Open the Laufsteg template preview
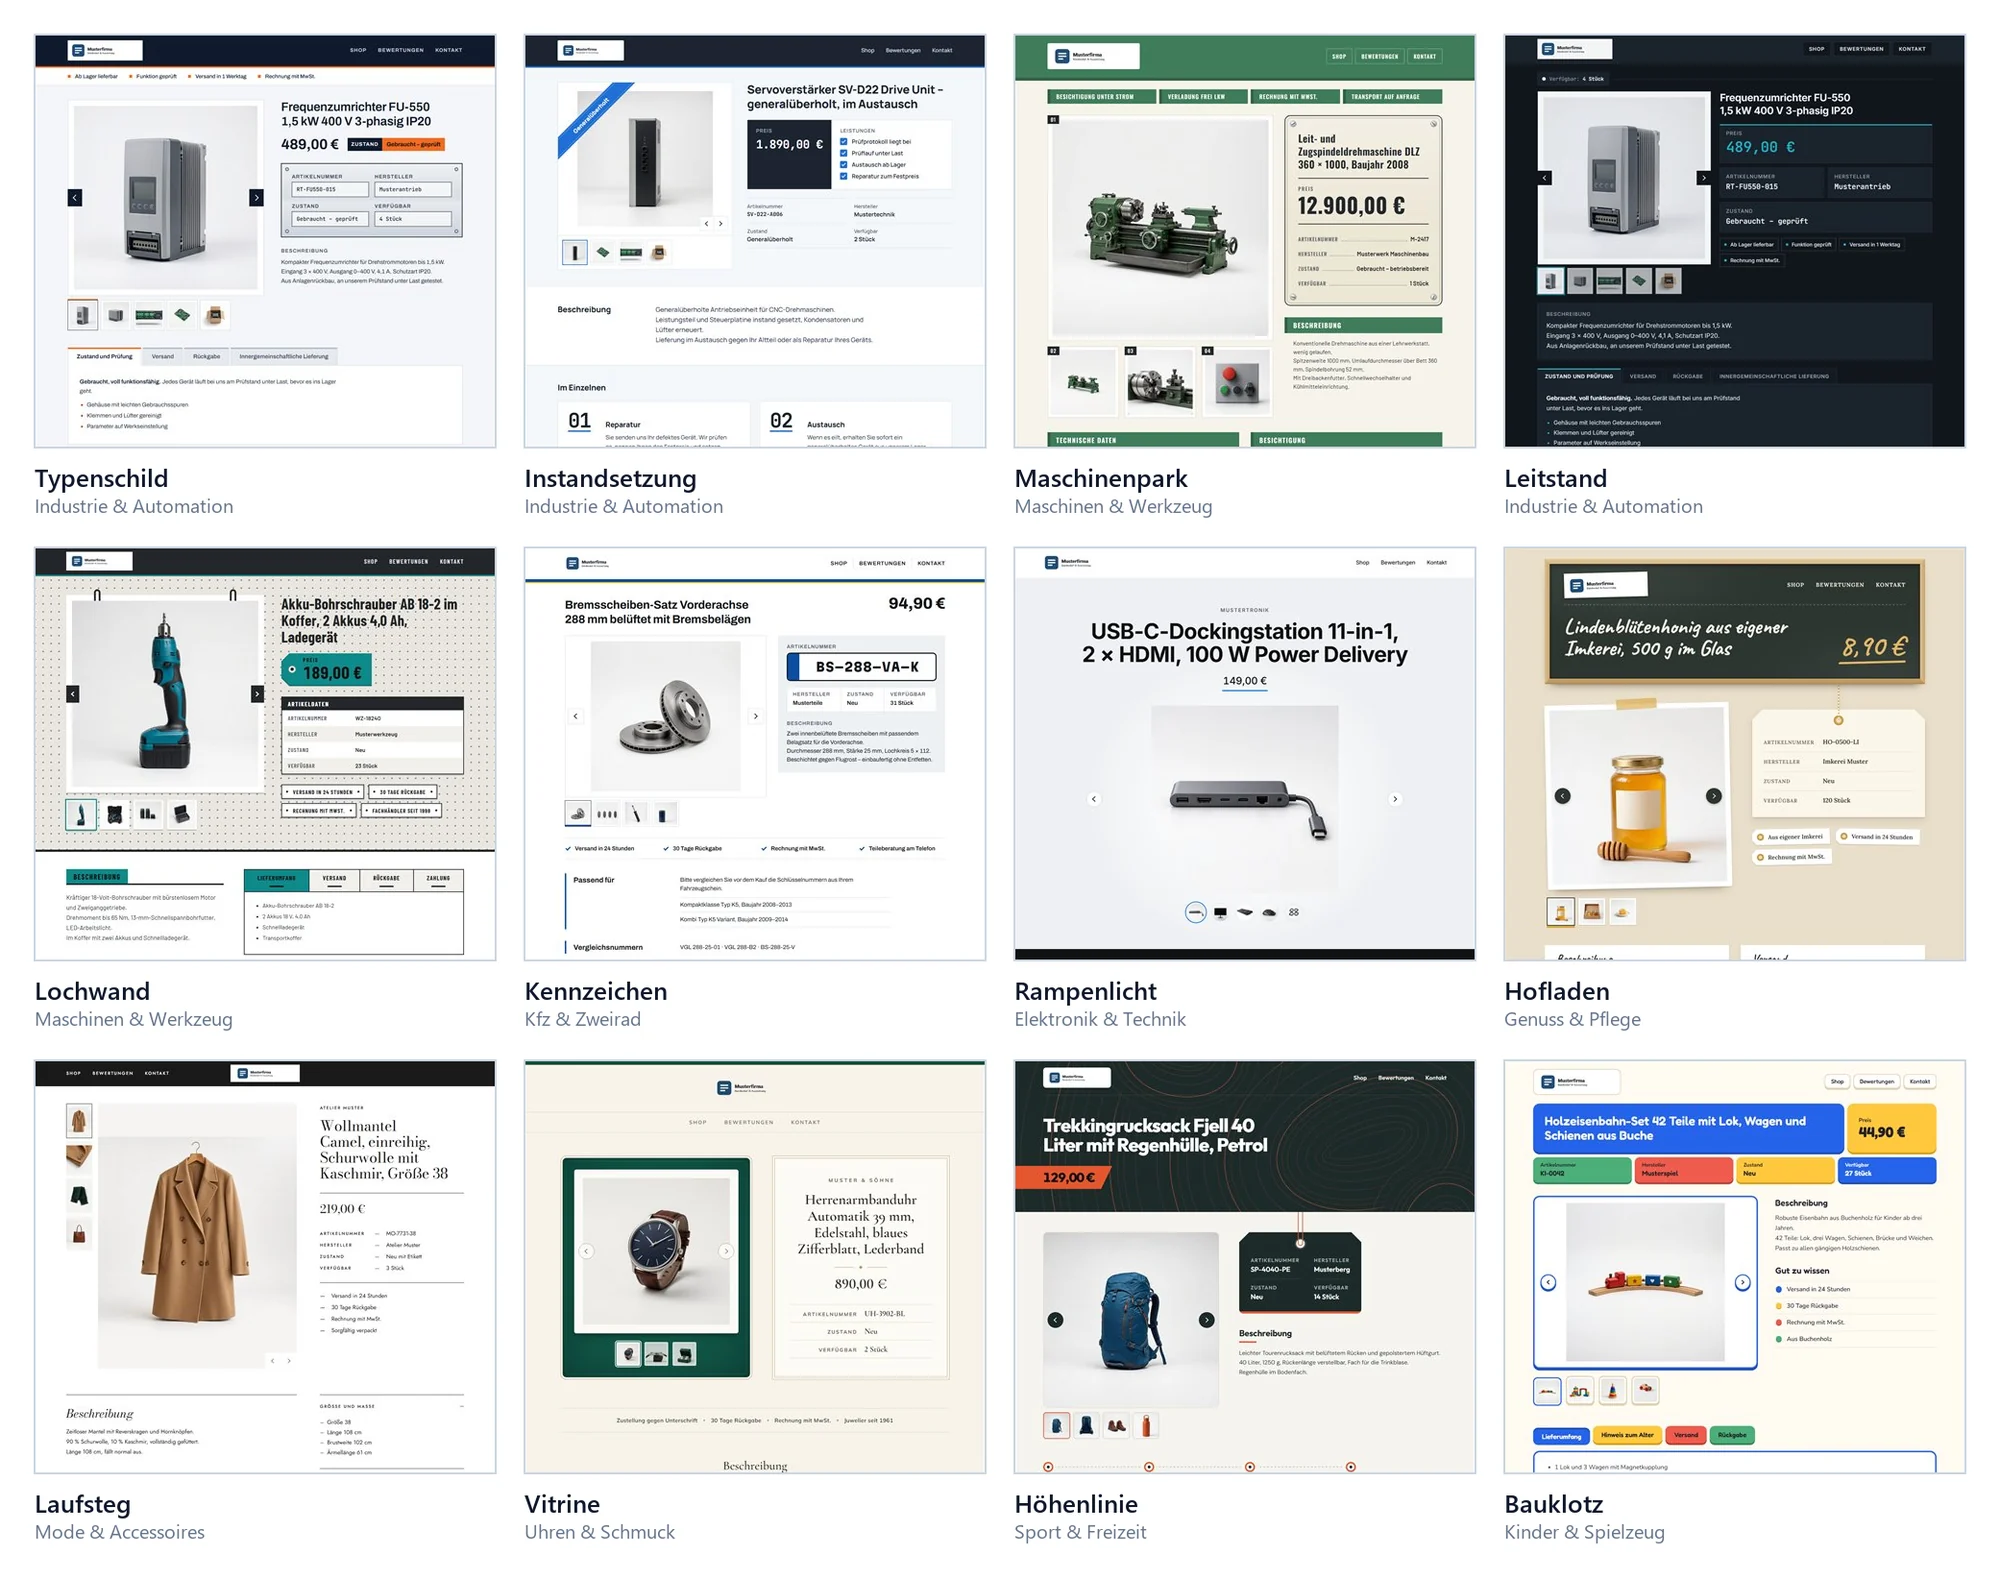This screenshot has width=2000, height=1579. [x=265, y=1267]
